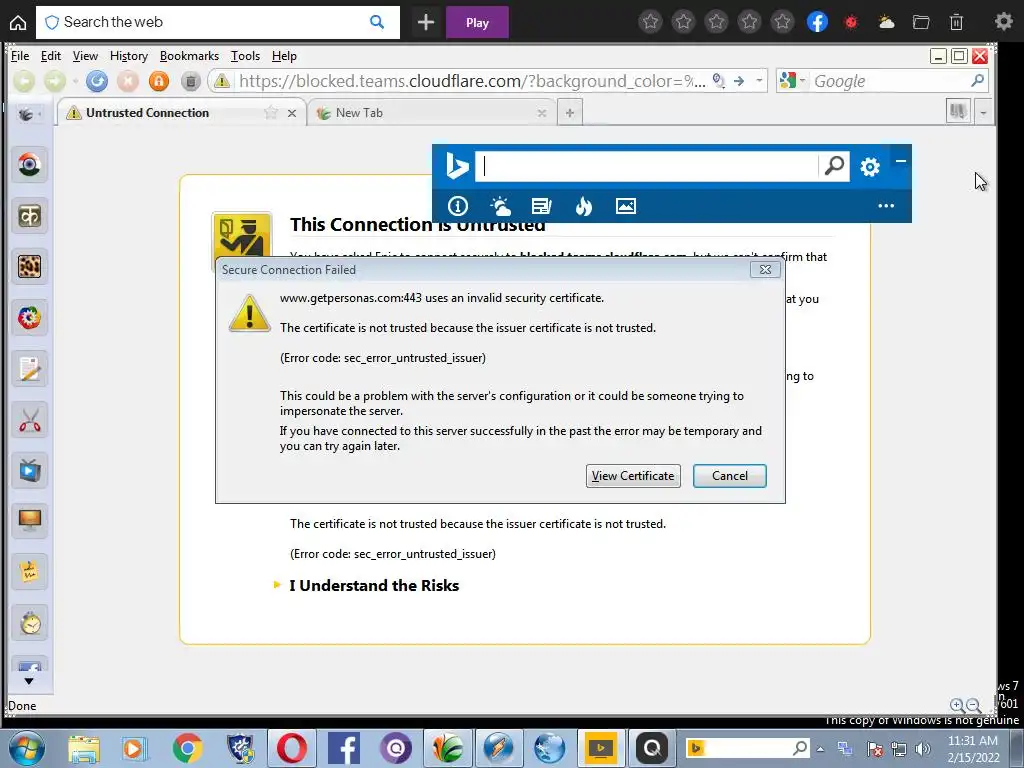Image resolution: width=1024 pixels, height=768 pixels.
Task: Open the colorful flower sidebar icon
Action: pos(29,318)
